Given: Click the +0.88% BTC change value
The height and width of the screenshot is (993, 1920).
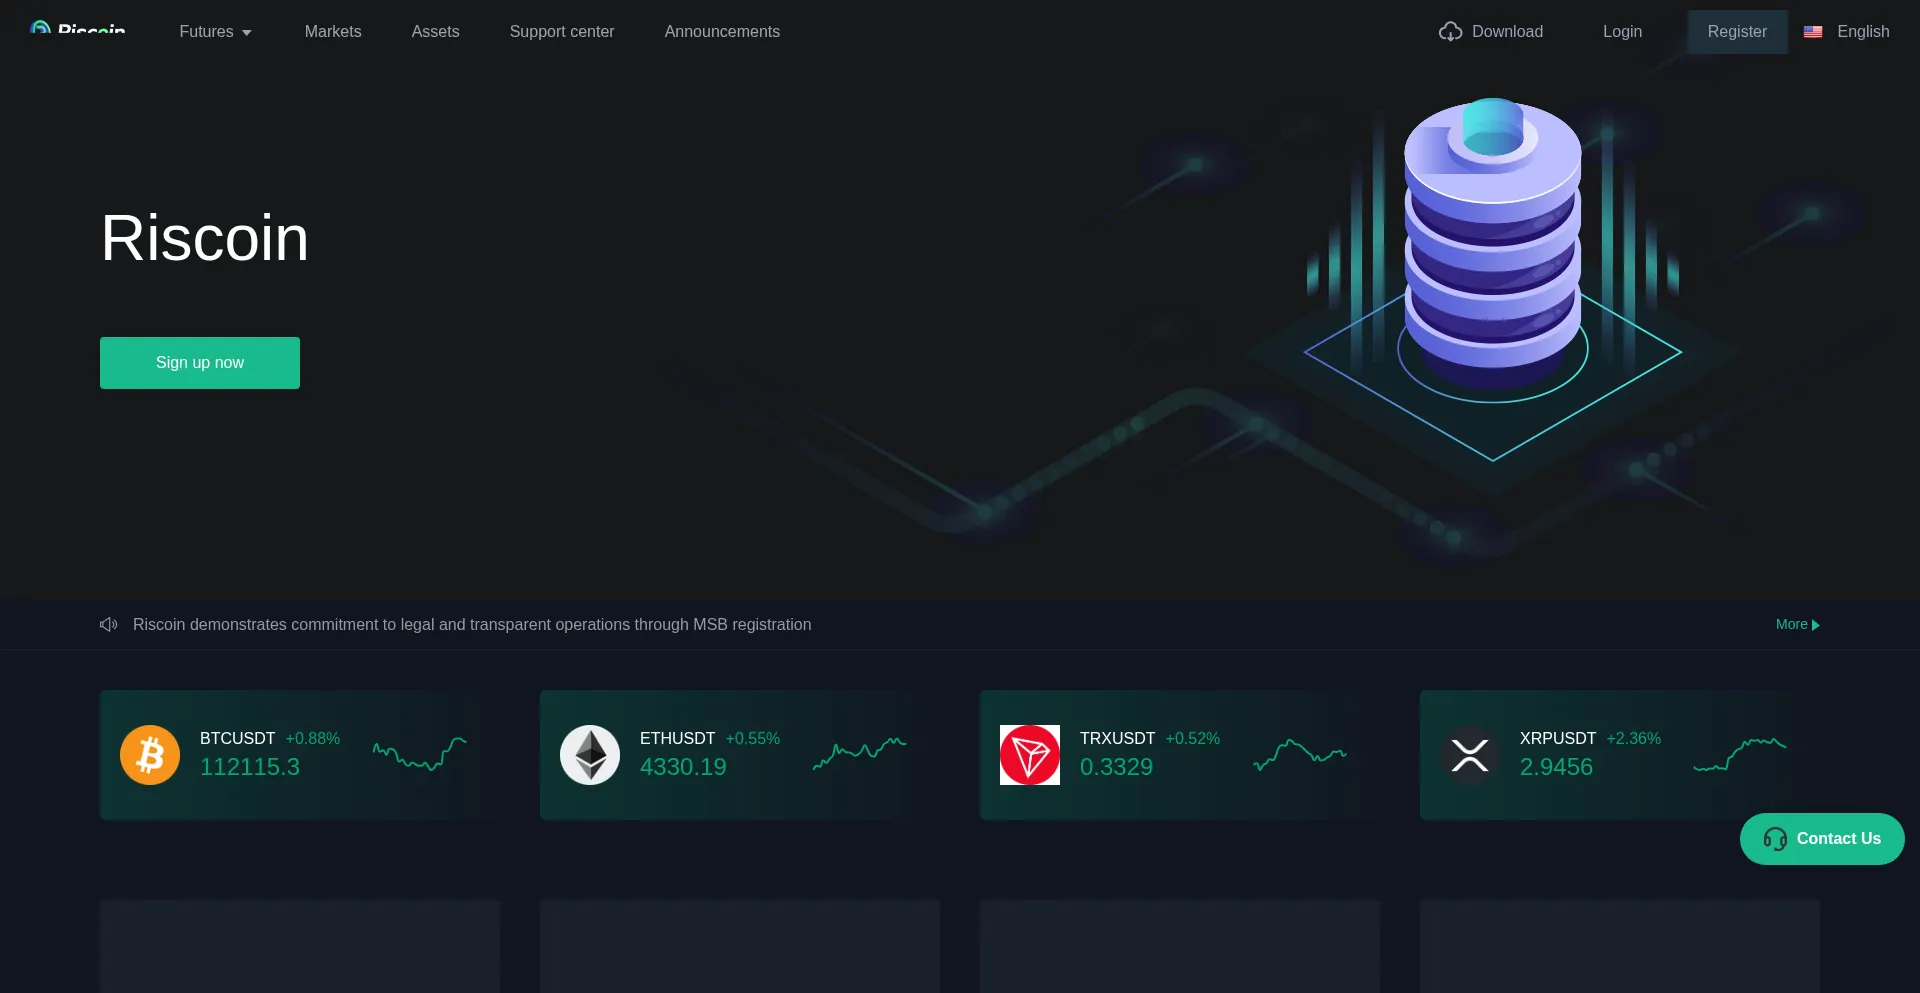Looking at the screenshot, I should click(312, 739).
